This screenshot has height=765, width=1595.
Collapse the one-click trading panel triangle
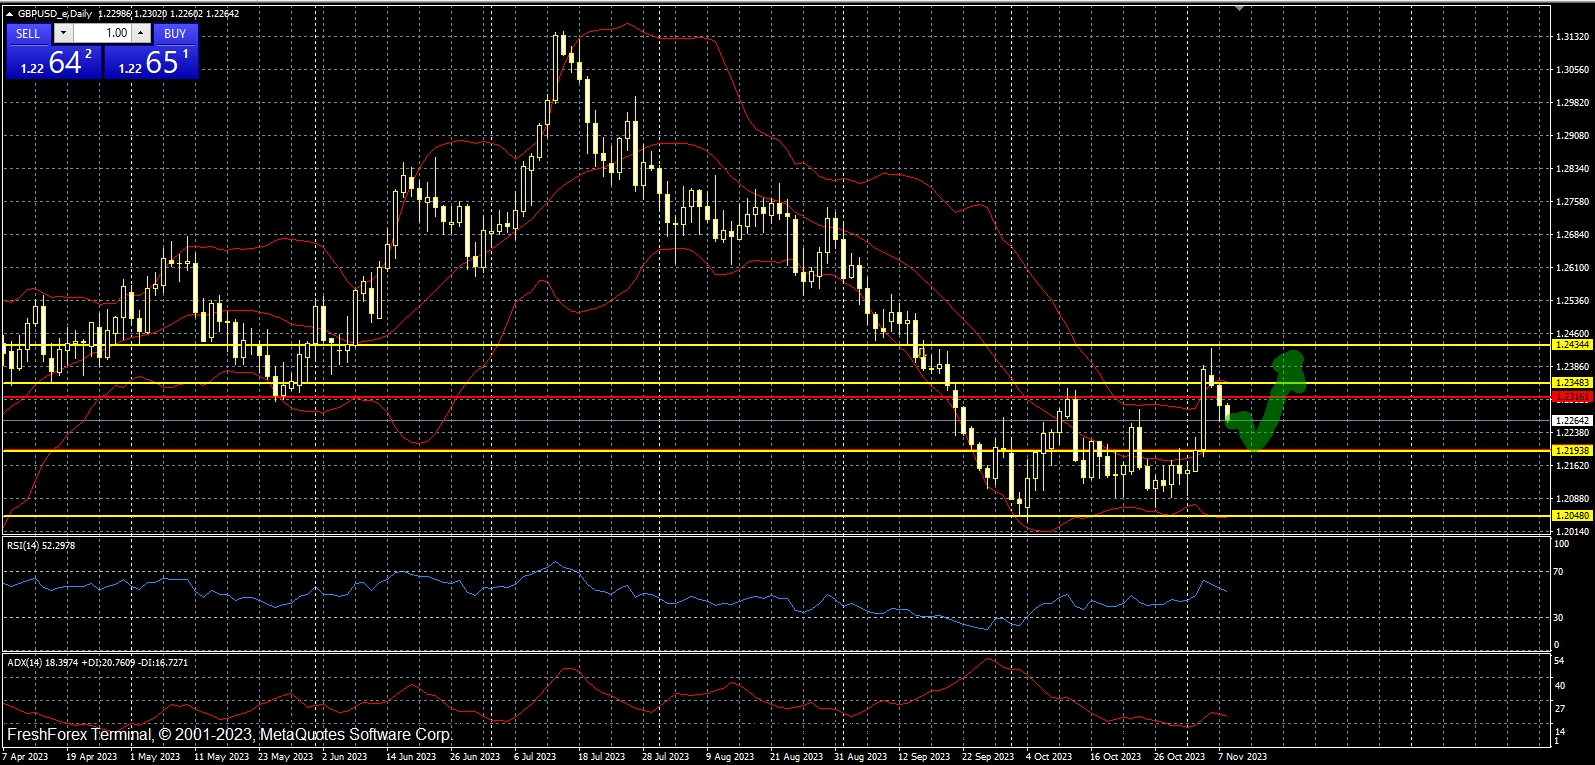coord(9,14)
